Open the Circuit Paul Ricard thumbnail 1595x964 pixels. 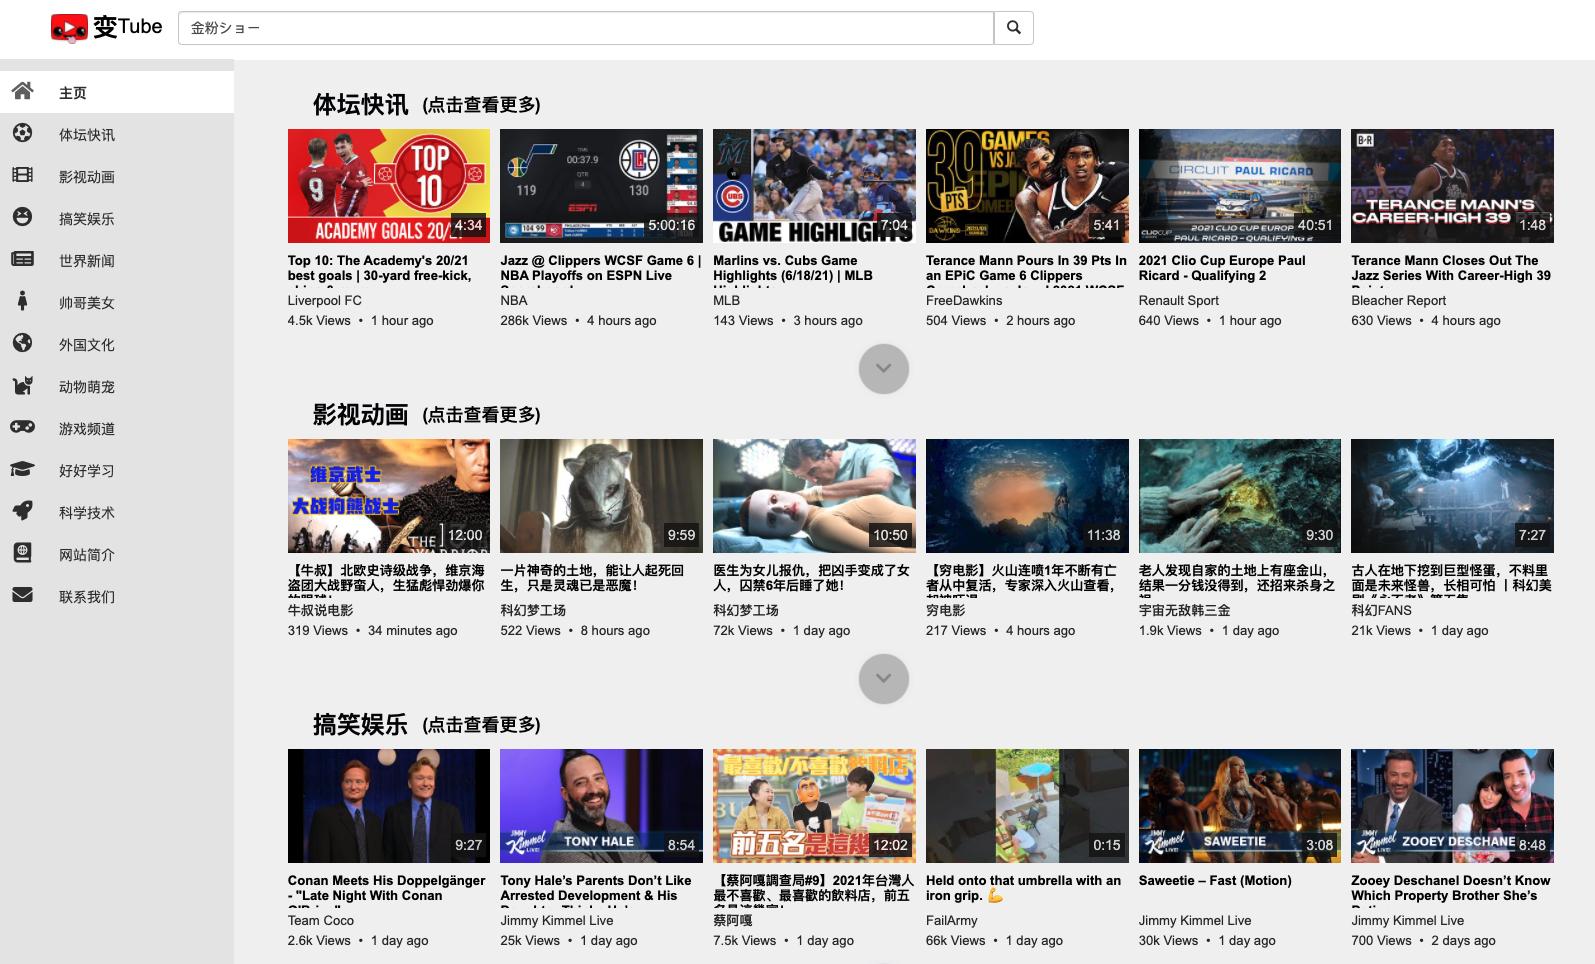1240,186
